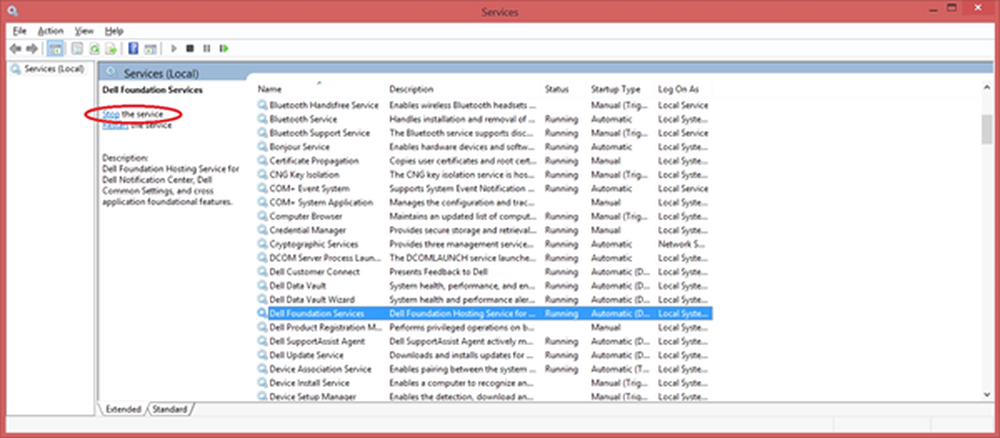Click the gear icon of Bluetooth Handsfree Service

(x=262, y=105)
